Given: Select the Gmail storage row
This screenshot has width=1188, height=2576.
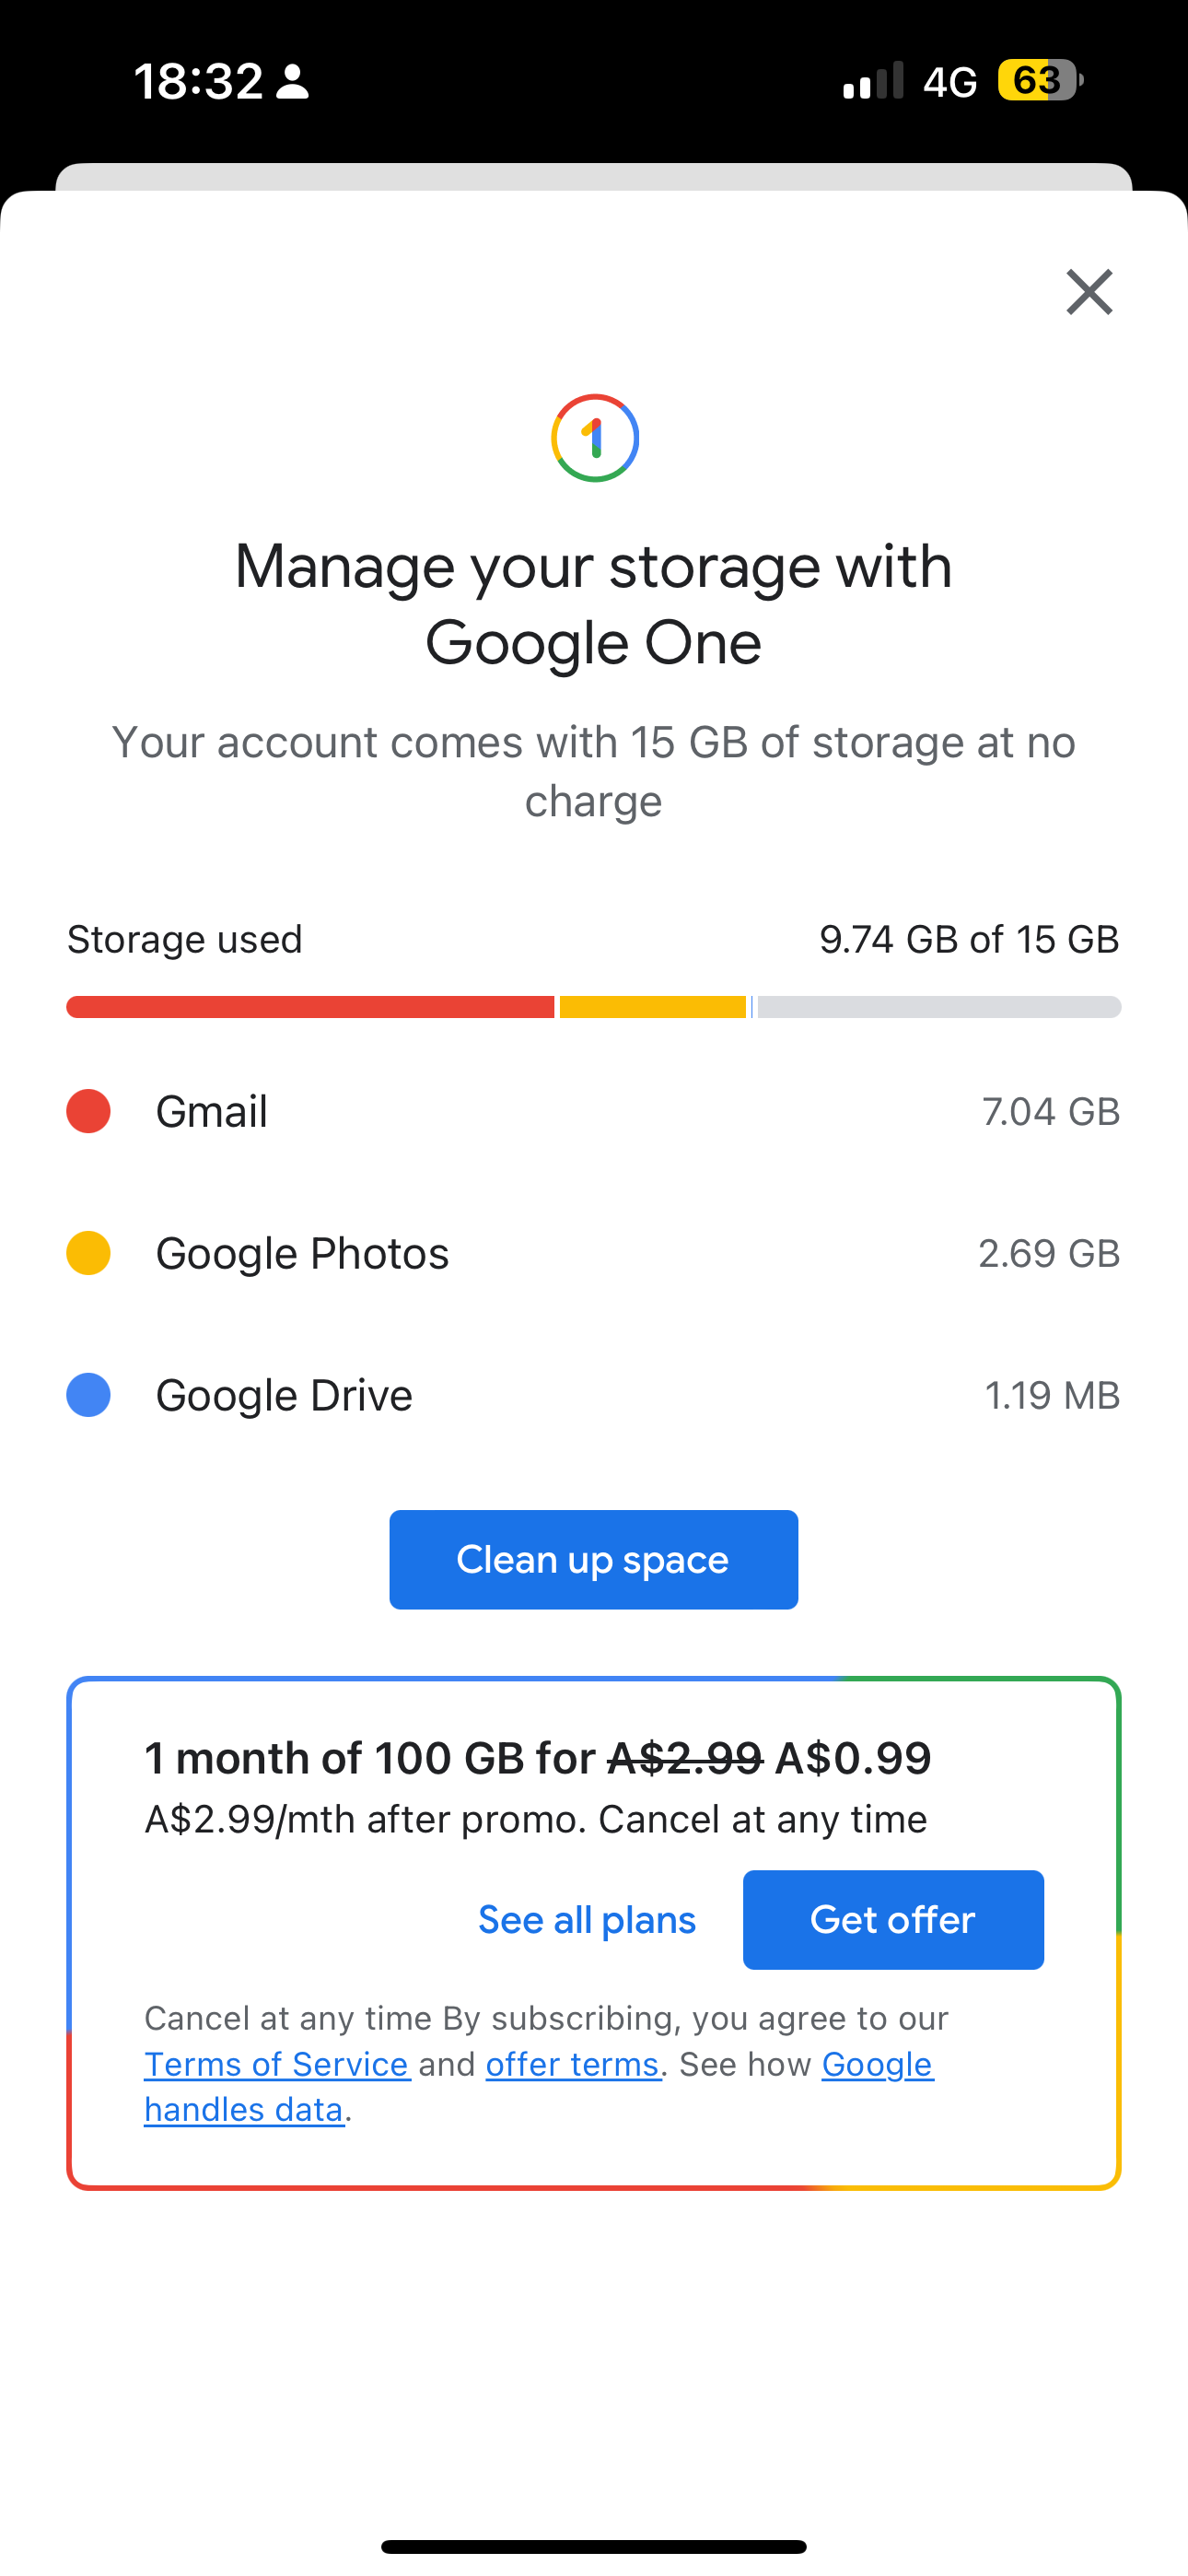Looking at the screenshot, I should 593,1111.
